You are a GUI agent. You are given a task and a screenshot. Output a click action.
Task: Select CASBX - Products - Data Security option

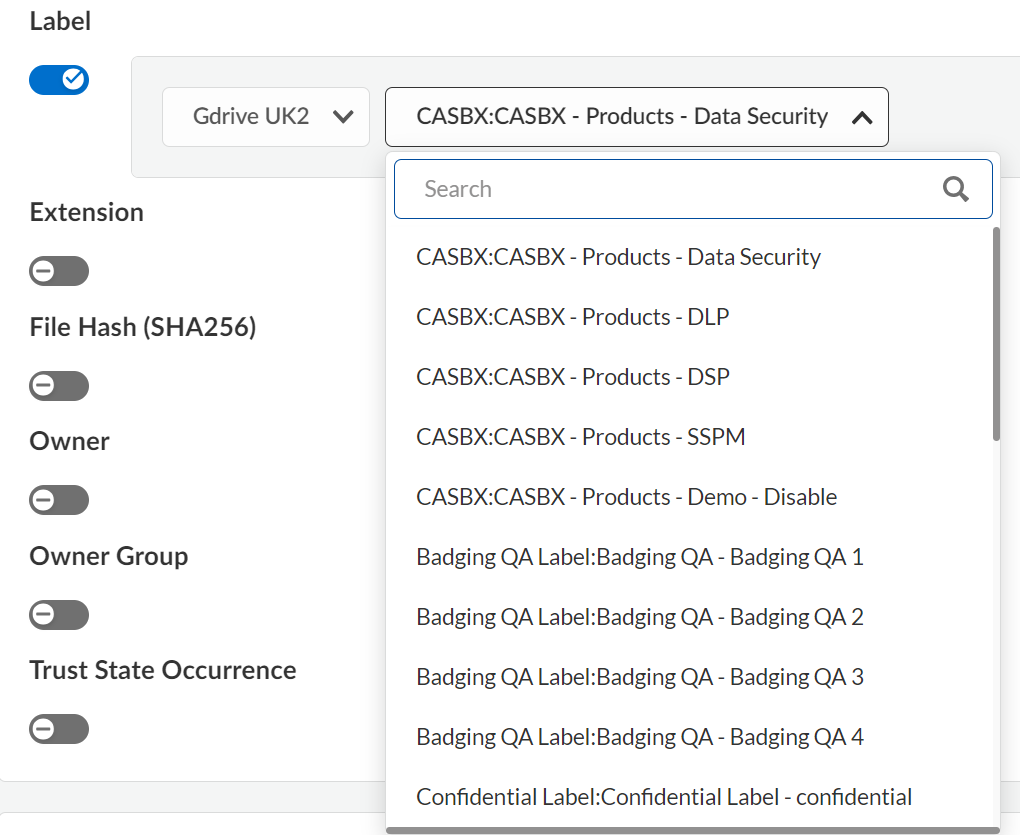pyautogui.click(x=618, y=257)
